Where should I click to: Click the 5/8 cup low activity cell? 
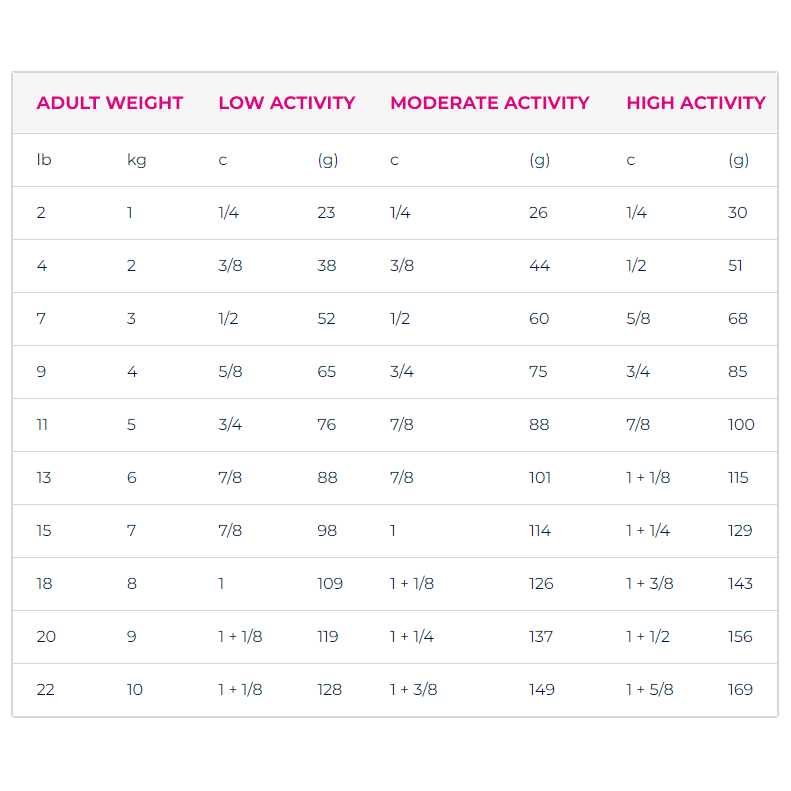pos(230,371)
